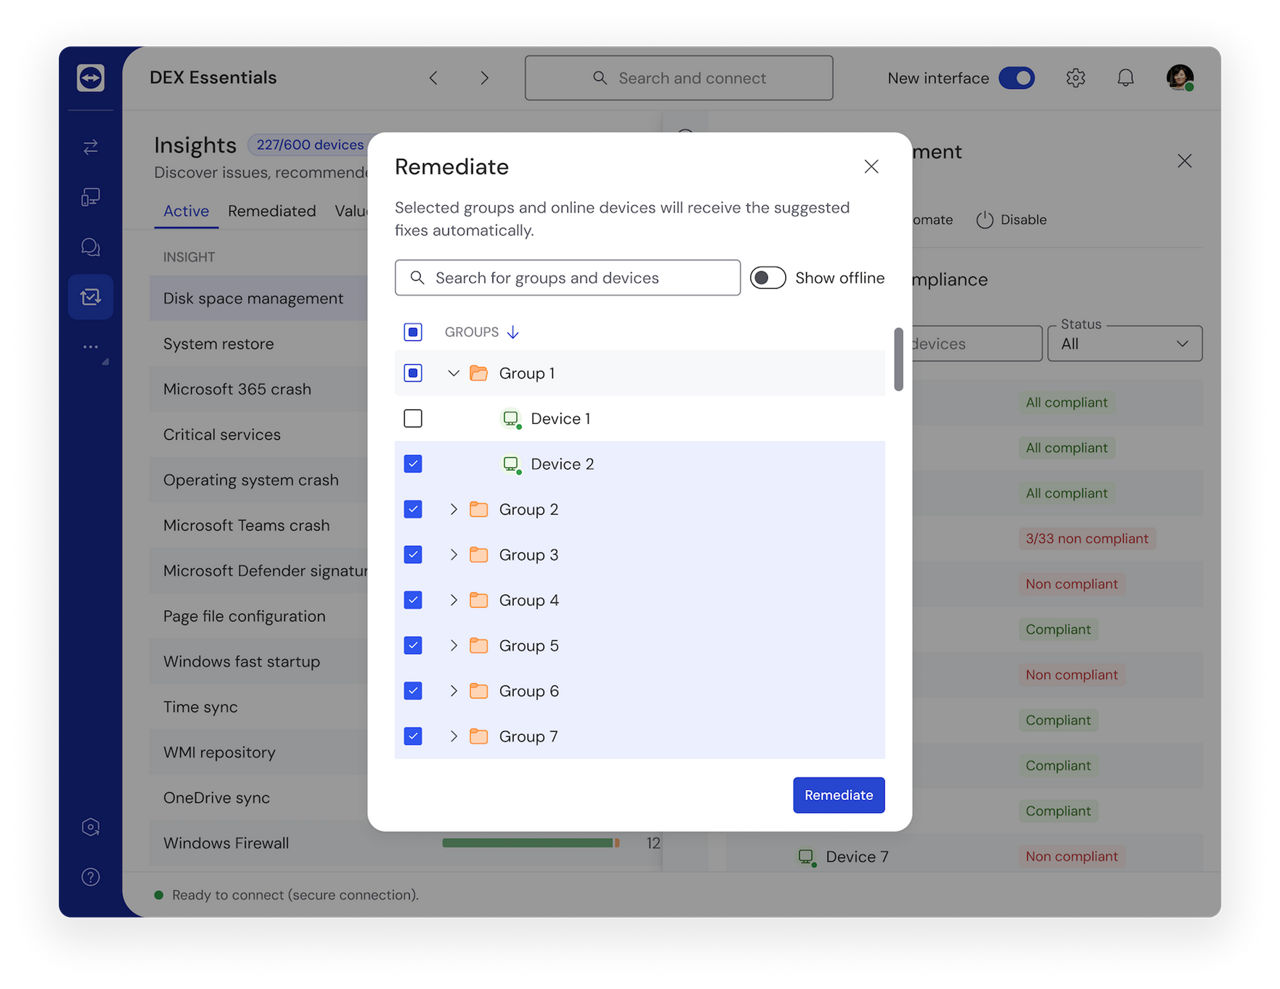
Task: Enable Show offline devices
Action: tap(768, 277)
